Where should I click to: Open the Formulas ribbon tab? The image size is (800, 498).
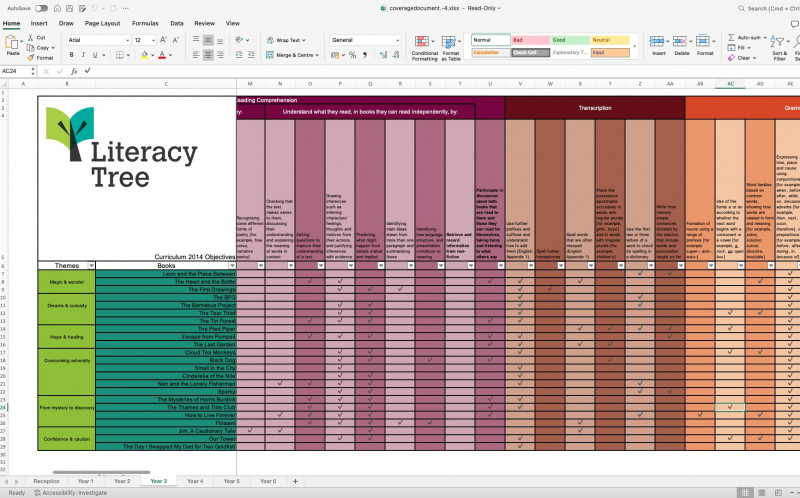pos(145,22)
